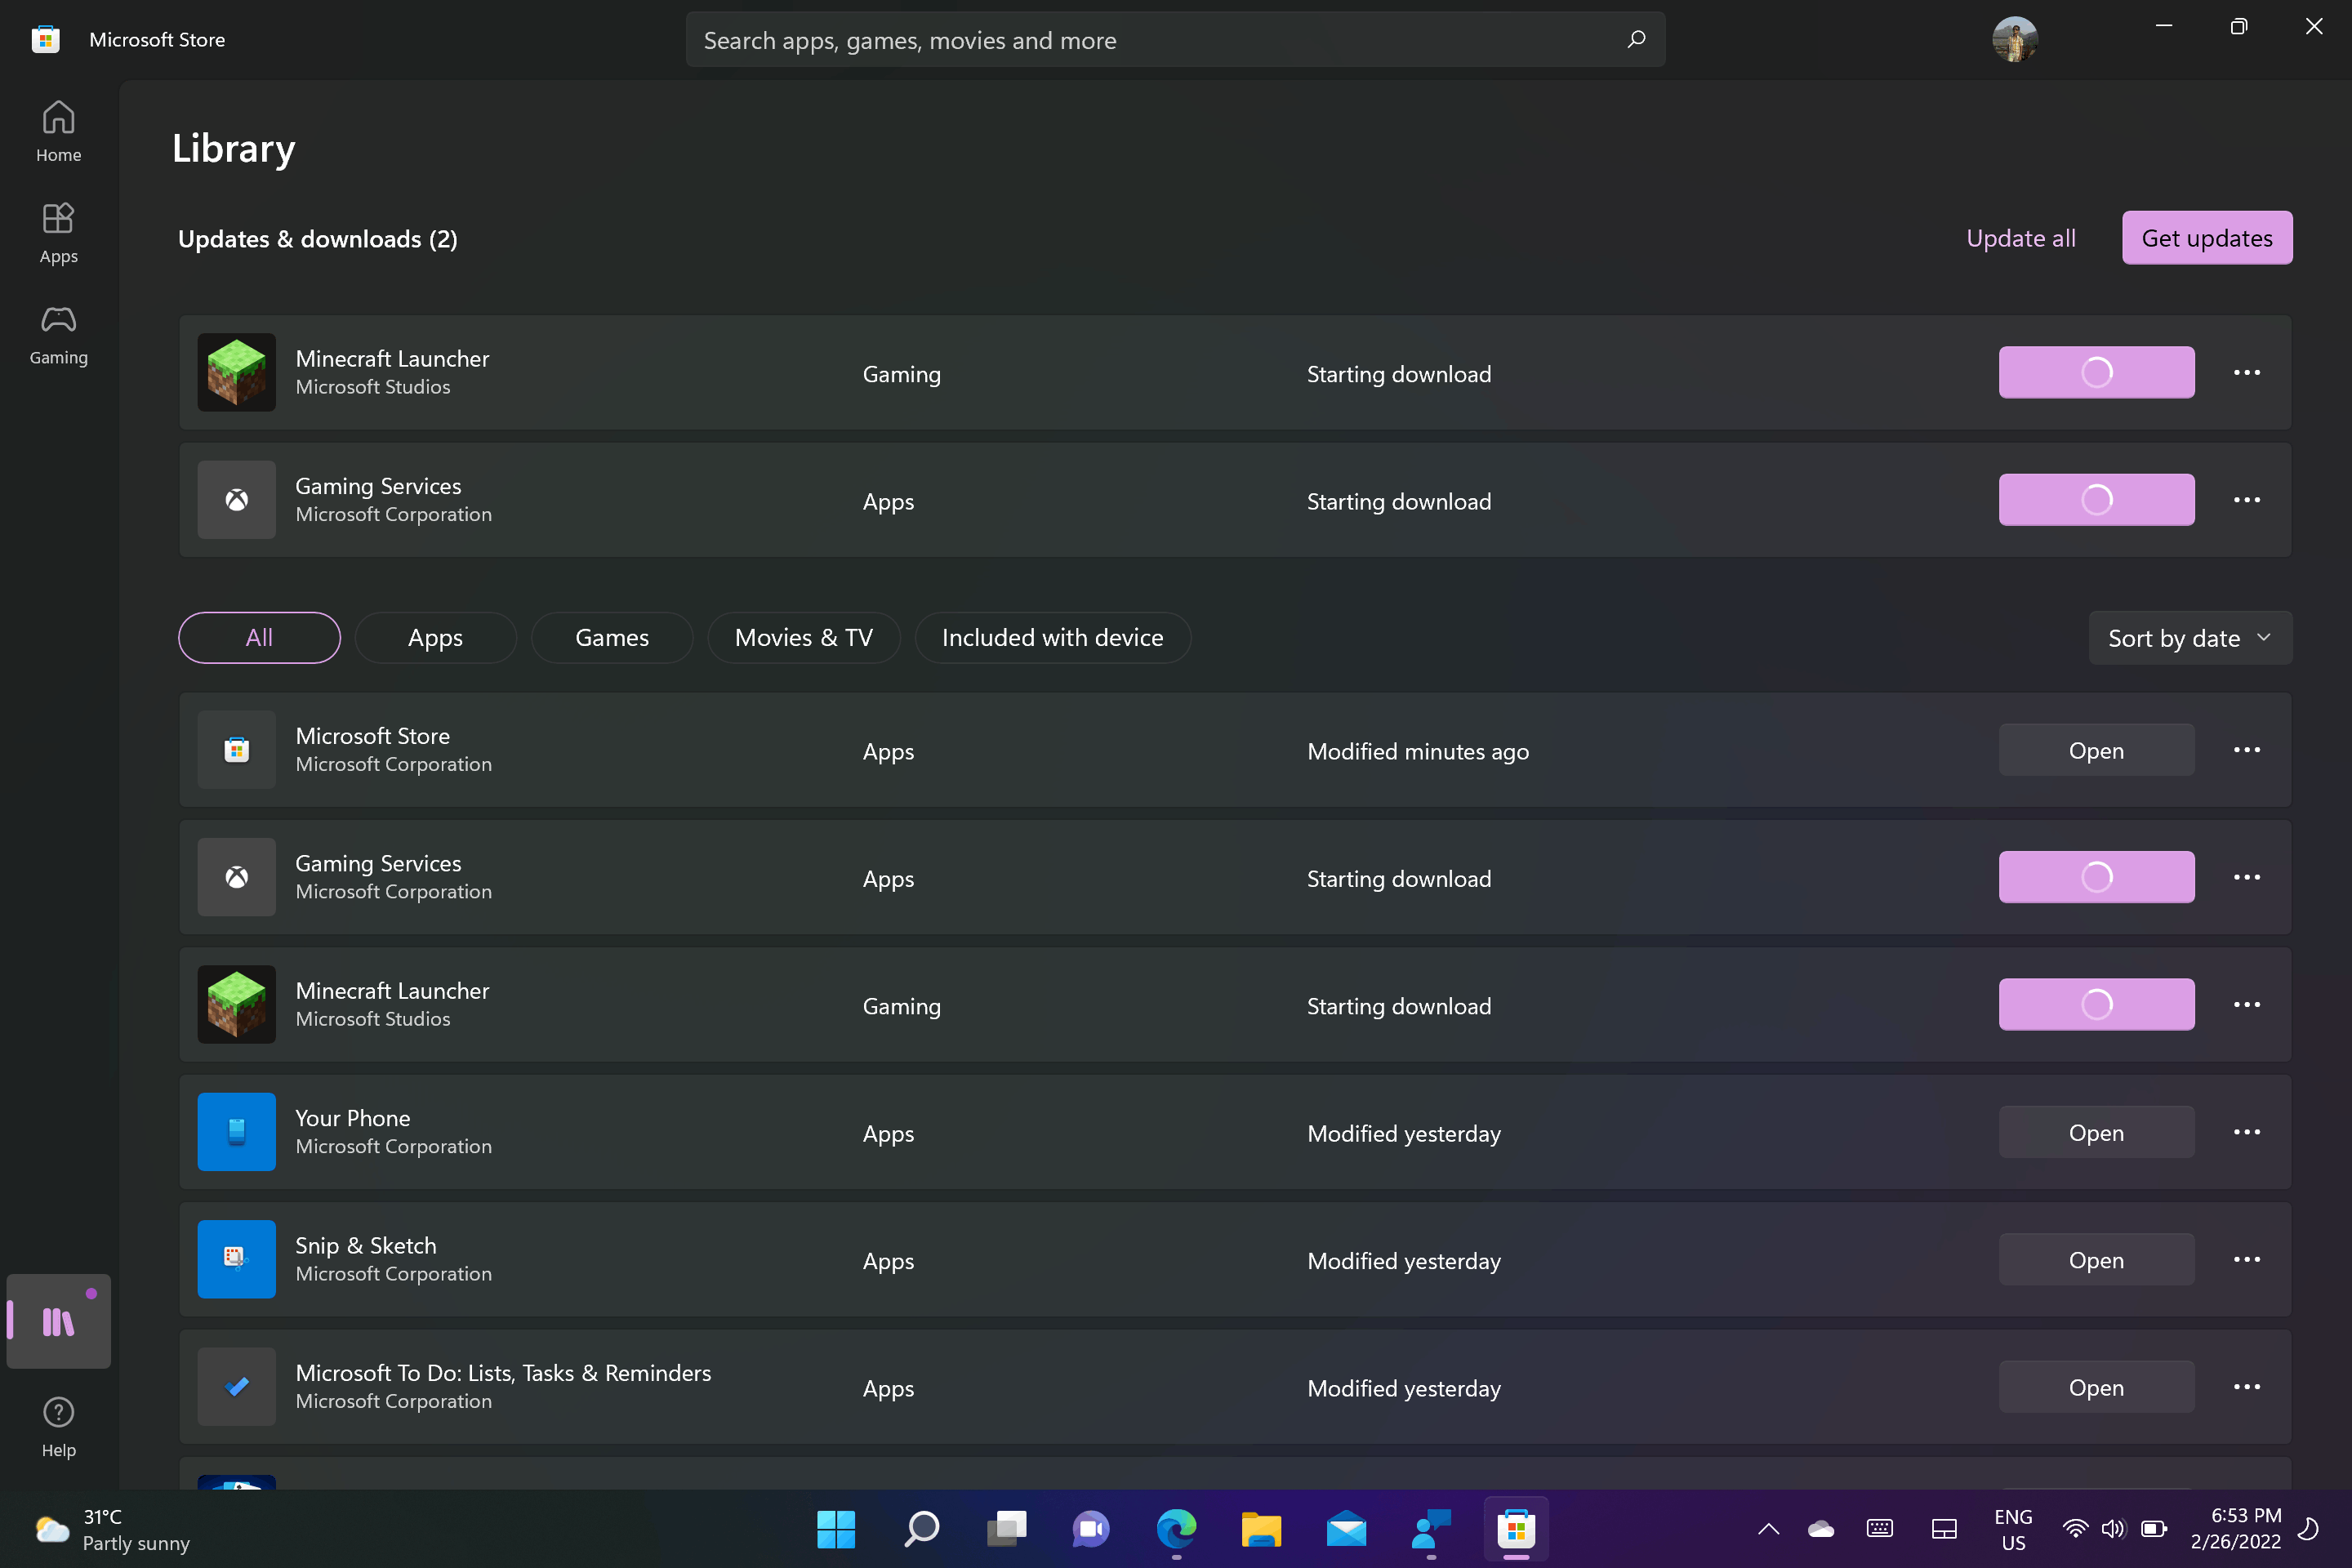Select the Games tab filter
Viewport: 2352px width, 1568px height.
(x=612, y=637)
